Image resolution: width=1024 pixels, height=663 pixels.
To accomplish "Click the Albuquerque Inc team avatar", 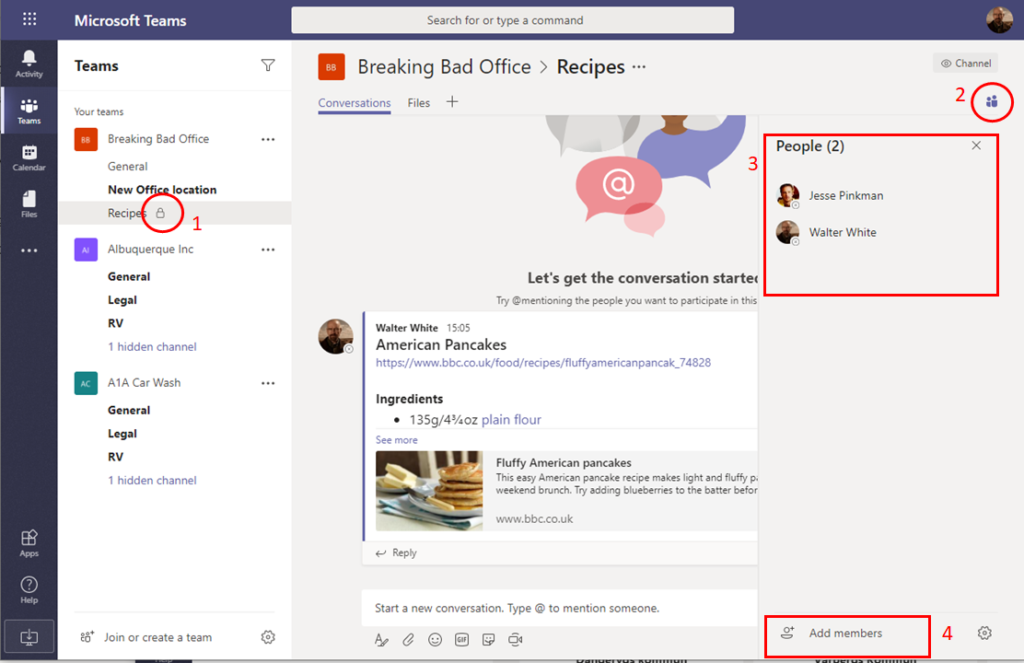I will click(86, 250).
